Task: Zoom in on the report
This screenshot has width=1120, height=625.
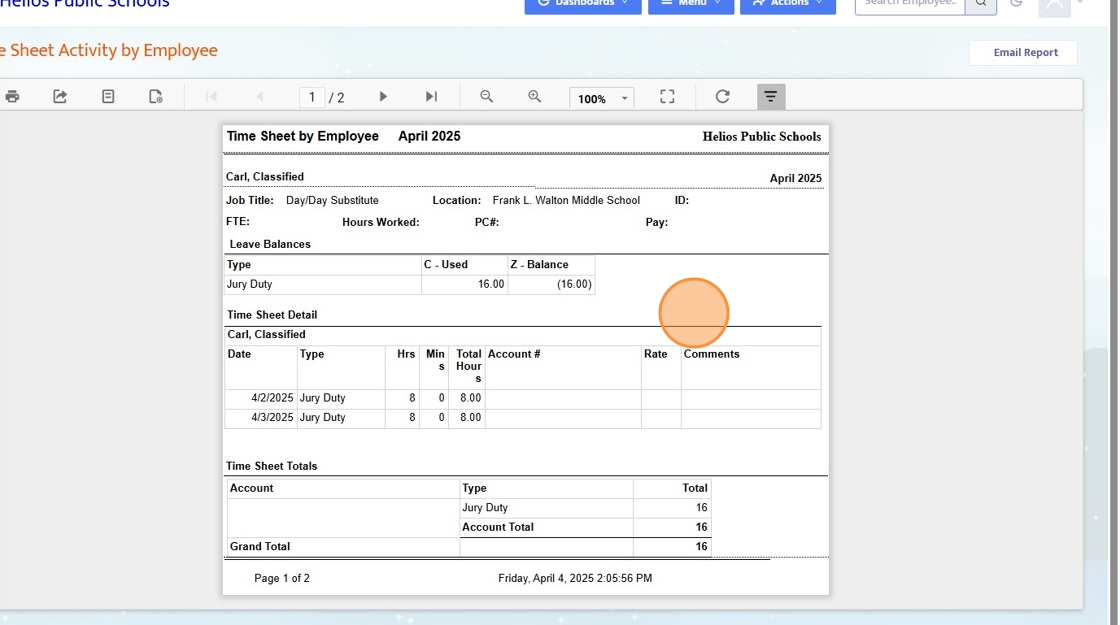Action: (535, 97)
